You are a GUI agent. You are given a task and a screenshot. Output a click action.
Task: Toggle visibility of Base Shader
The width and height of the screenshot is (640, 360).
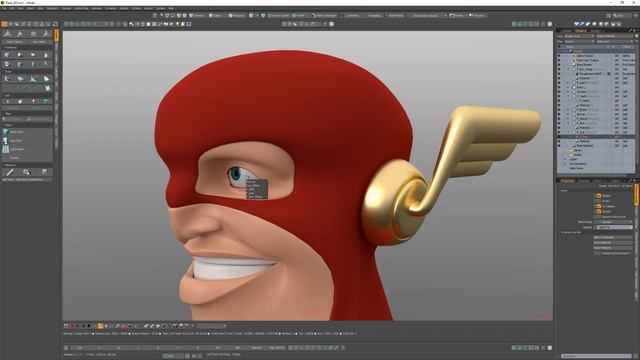tap(559, 64)
